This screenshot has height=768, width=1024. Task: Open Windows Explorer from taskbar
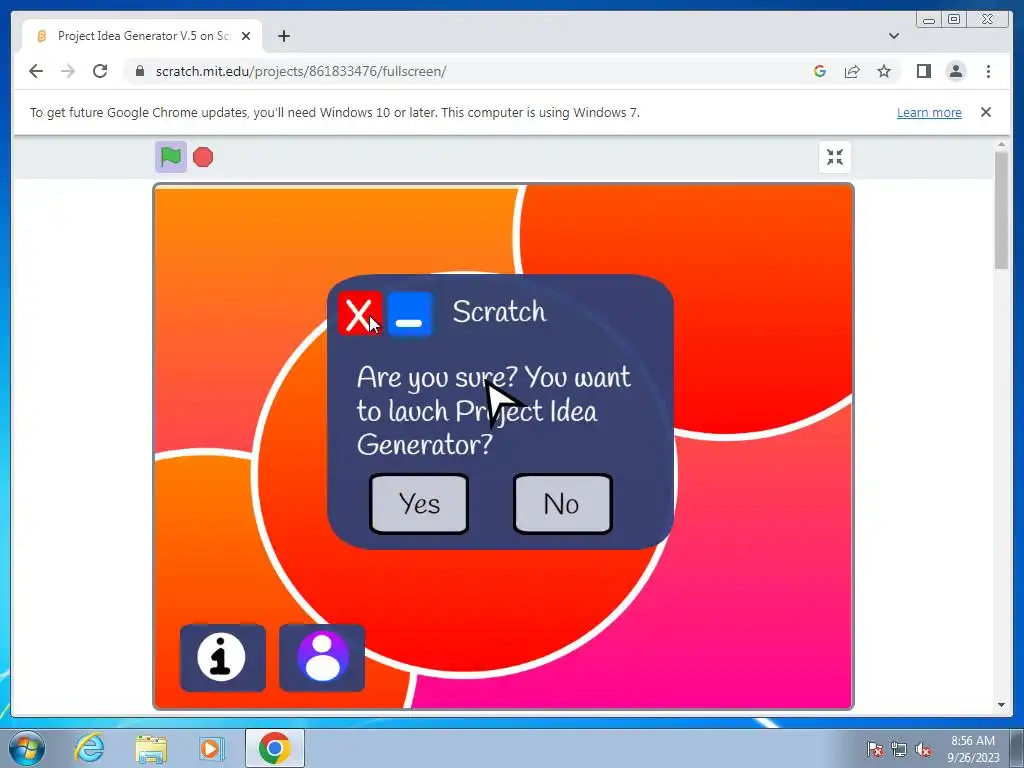point(150,748)
